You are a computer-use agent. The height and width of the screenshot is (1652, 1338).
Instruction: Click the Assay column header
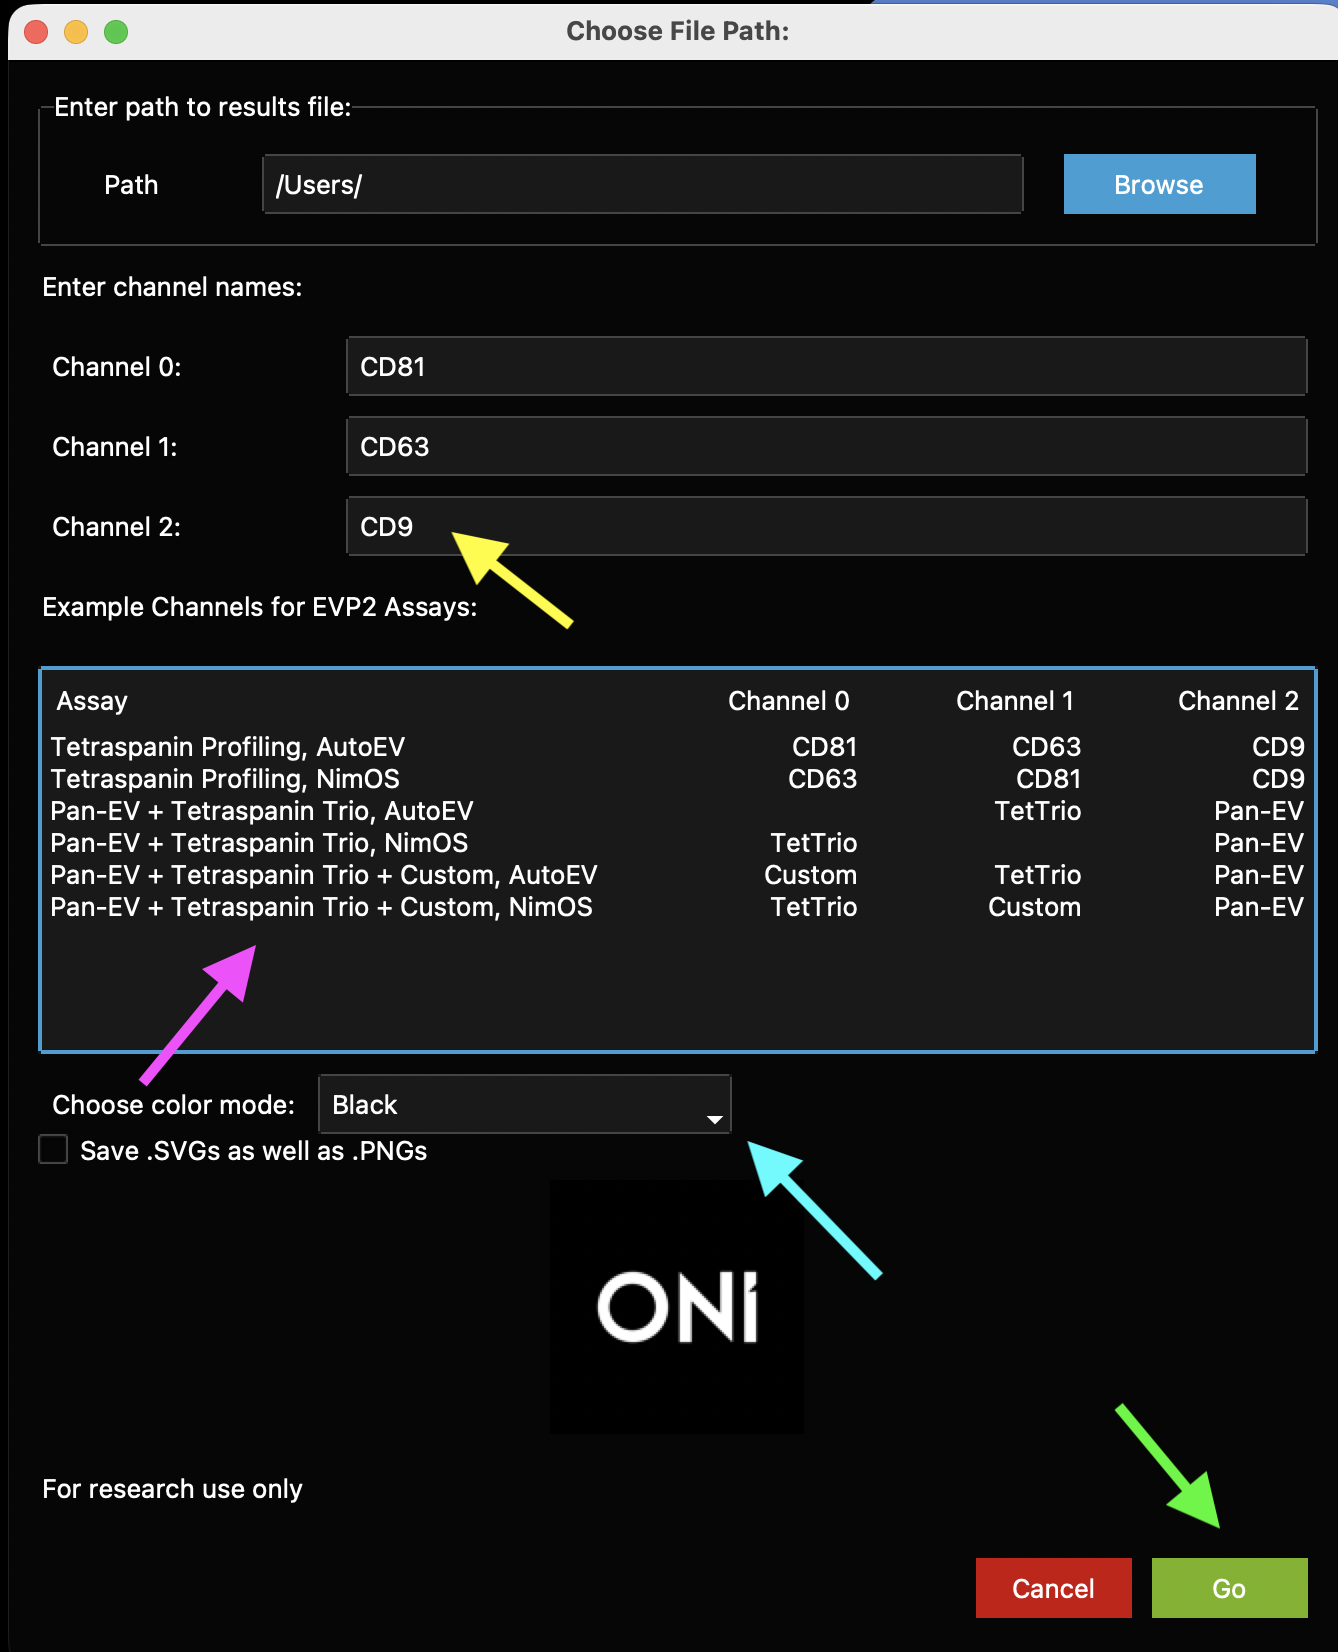pos(92,701)
